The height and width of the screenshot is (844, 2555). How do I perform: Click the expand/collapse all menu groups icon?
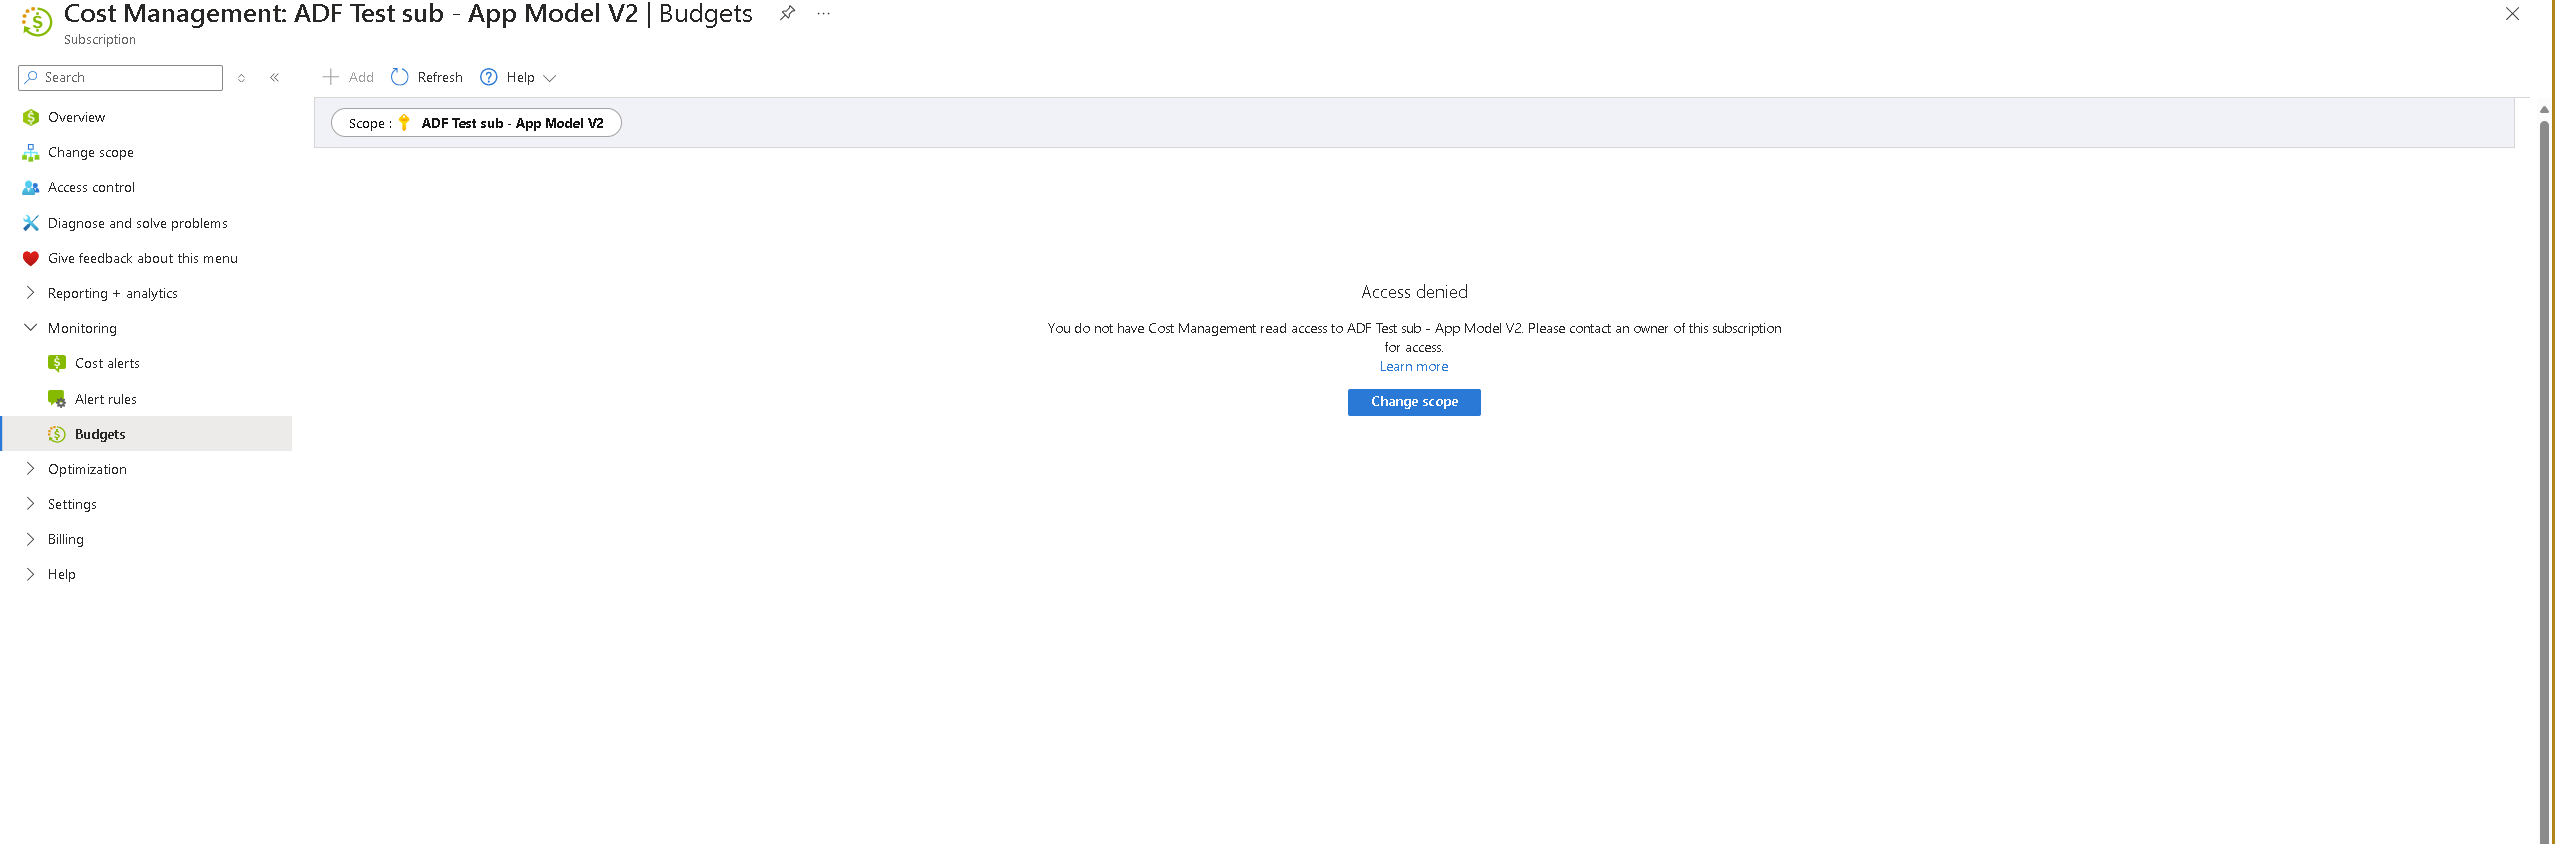tap(241, 77)
